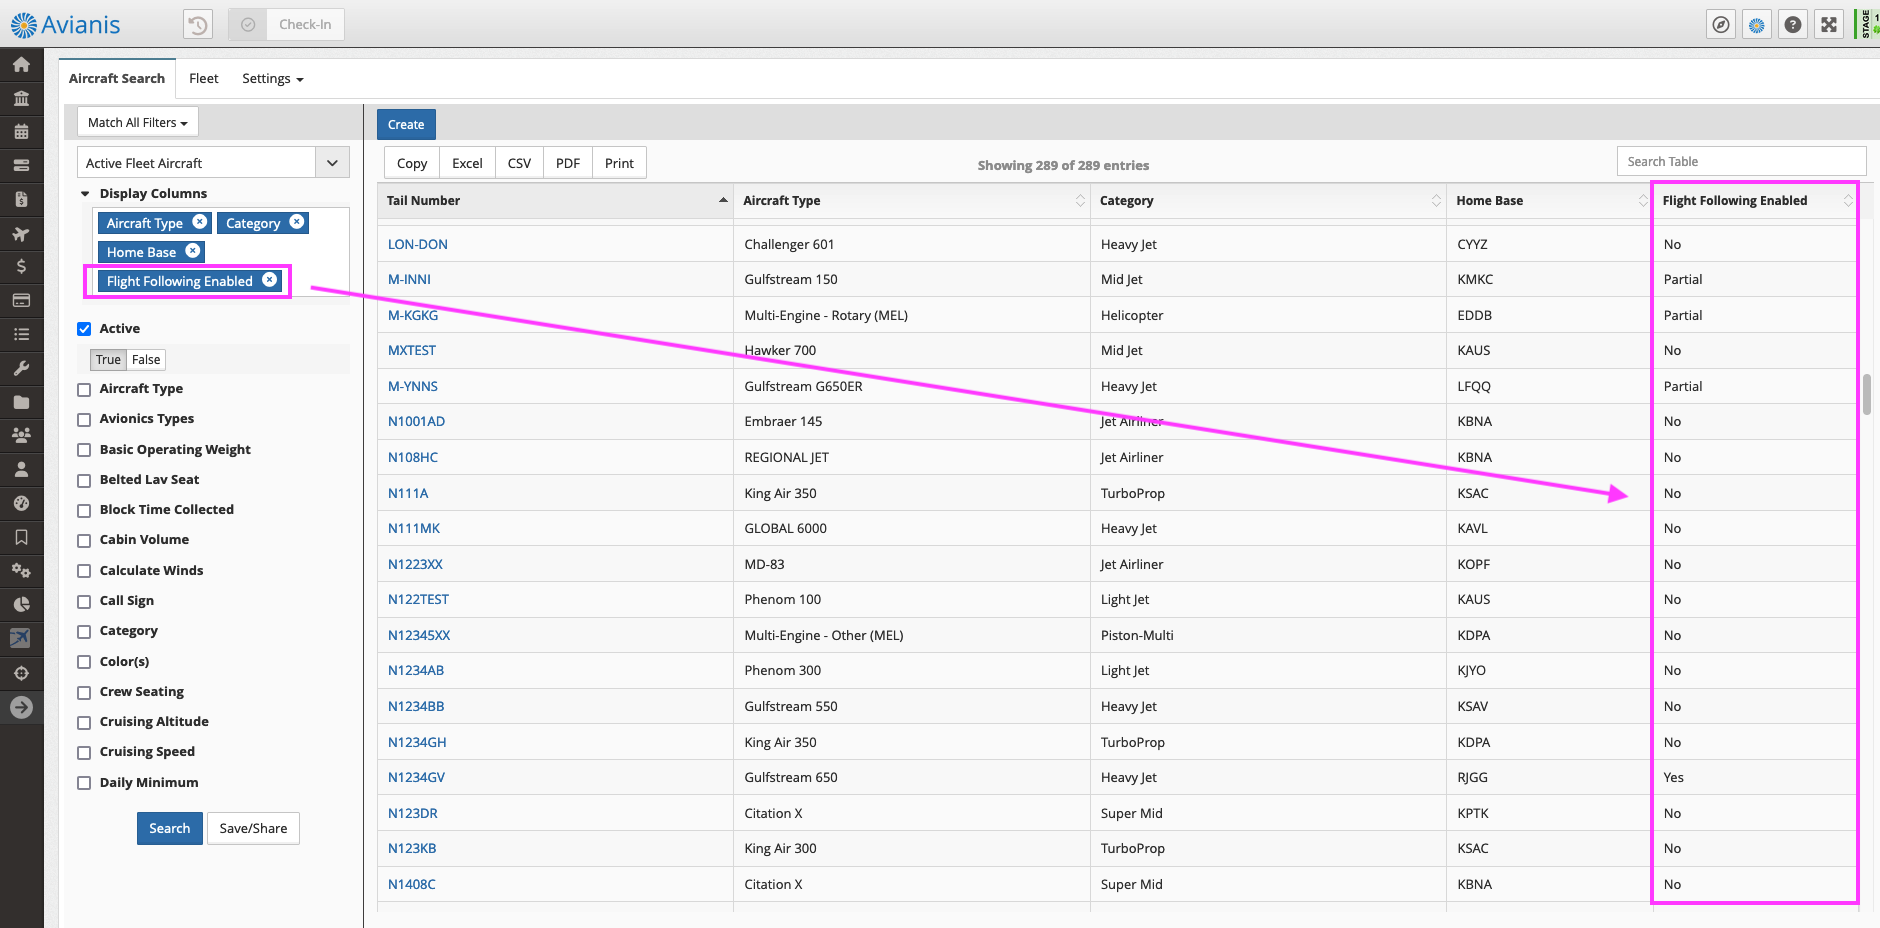
Task: Enable the Block Time Collected checkbox
Action: 84,510
